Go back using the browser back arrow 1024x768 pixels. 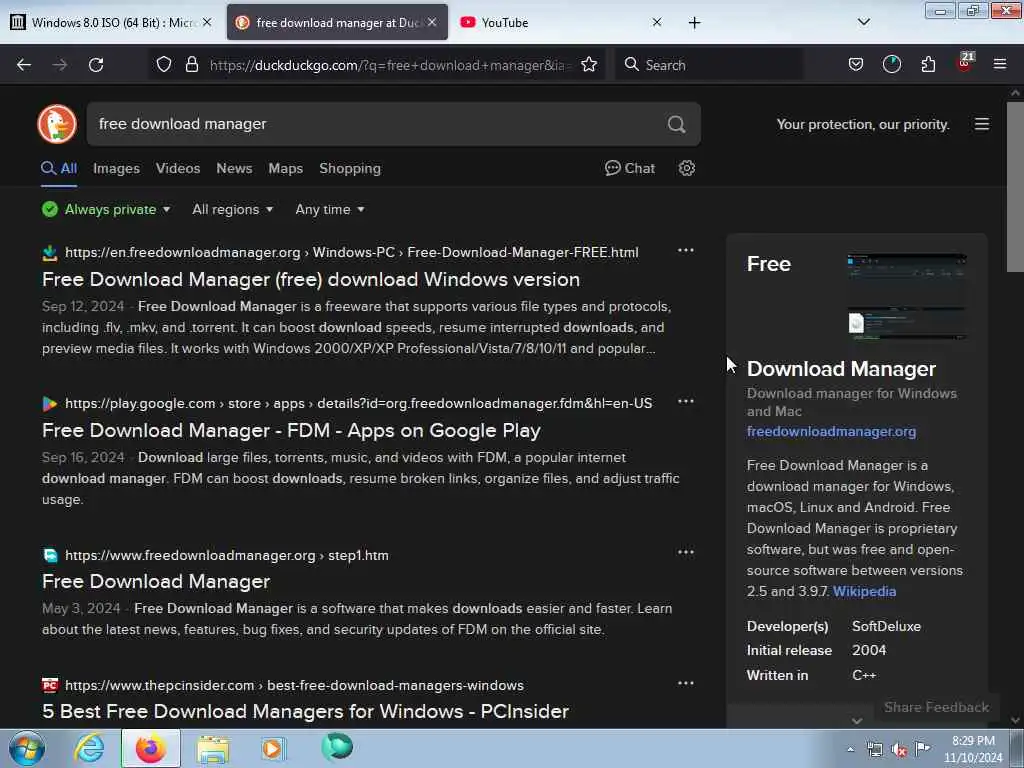tap(24, 65)
